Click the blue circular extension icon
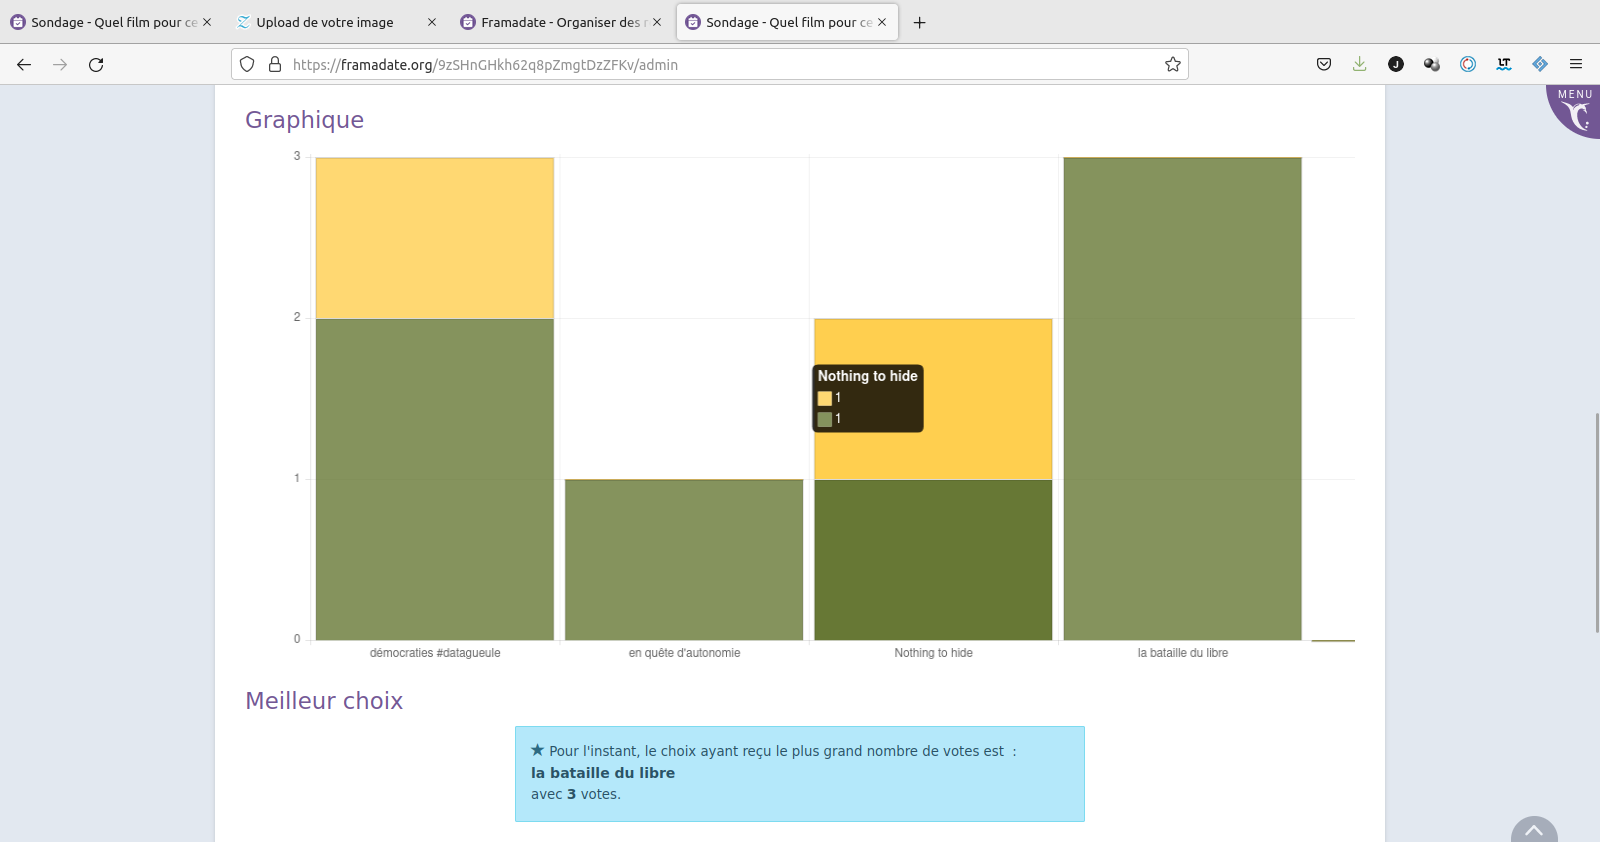 pos(1468,64)
